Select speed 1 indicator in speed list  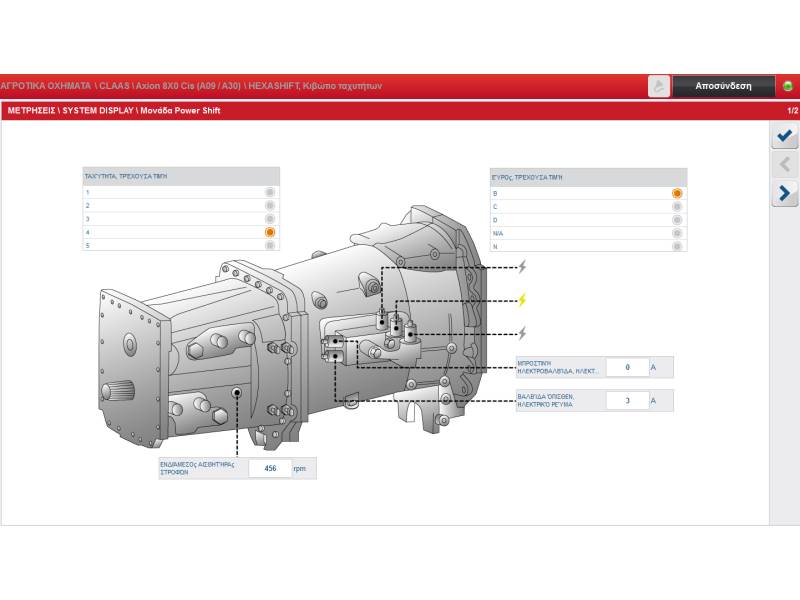270,192
